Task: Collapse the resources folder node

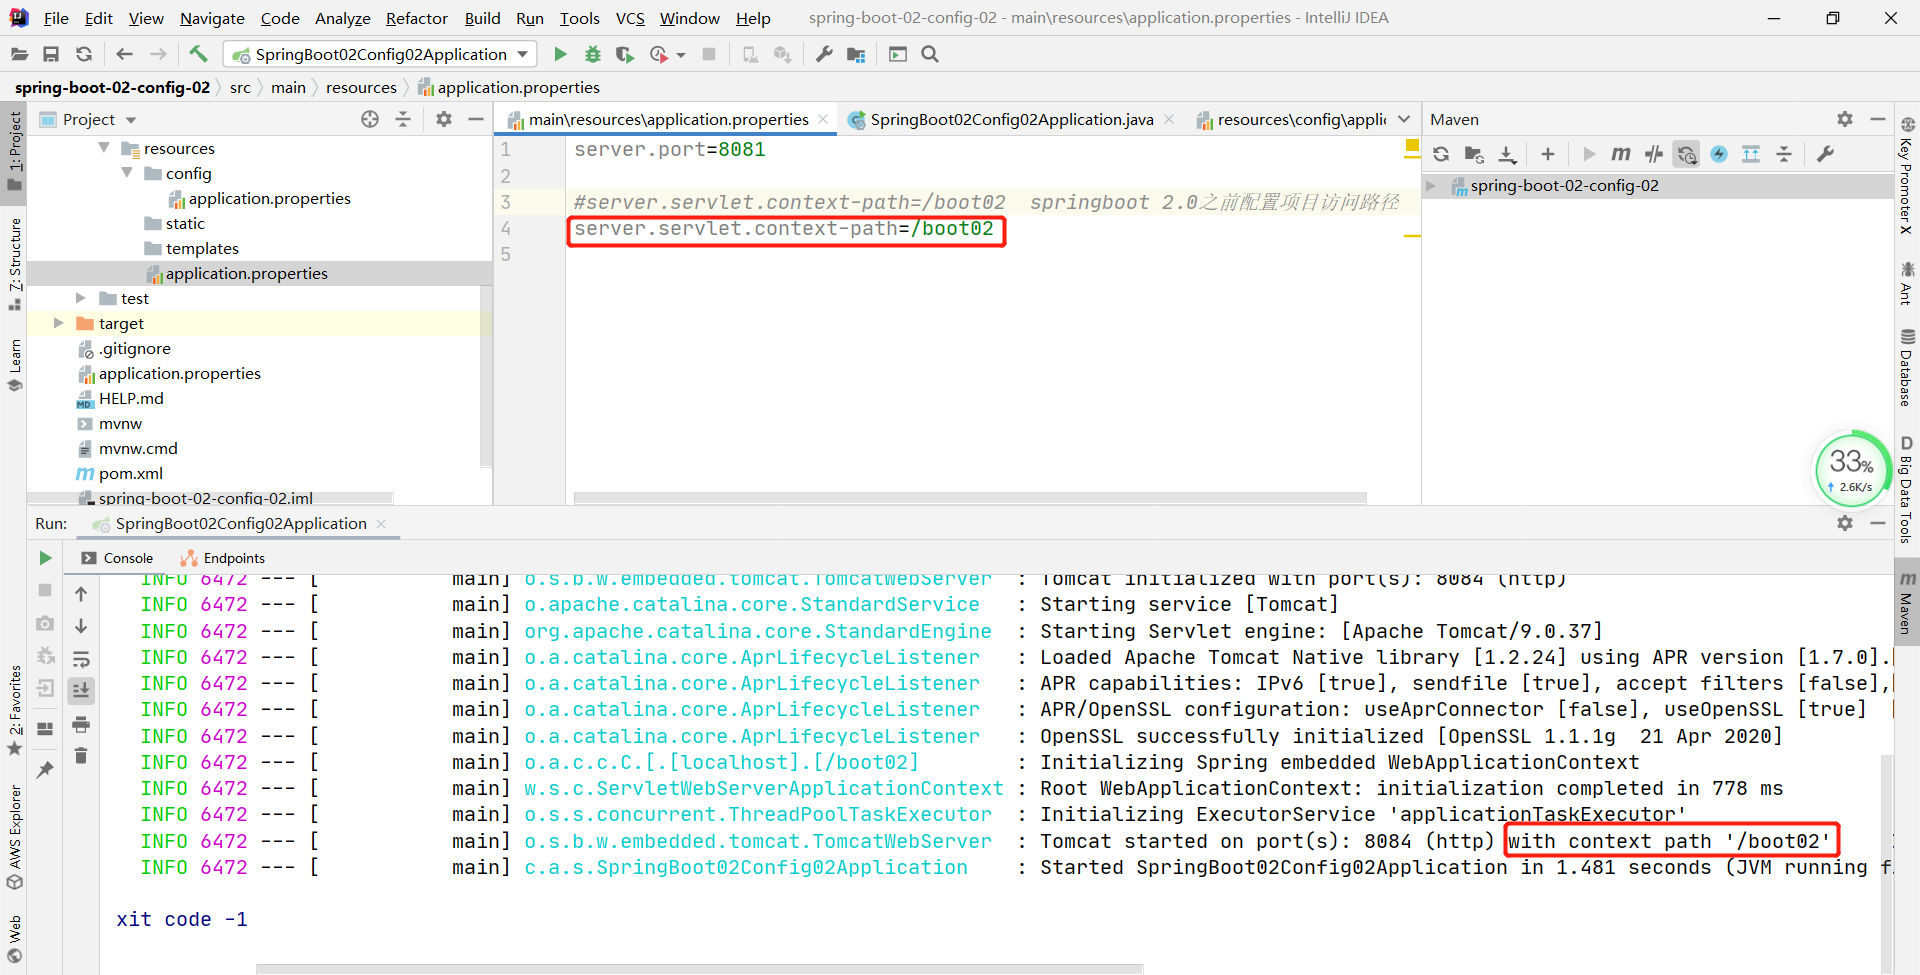Action: [x=104, y=147]
